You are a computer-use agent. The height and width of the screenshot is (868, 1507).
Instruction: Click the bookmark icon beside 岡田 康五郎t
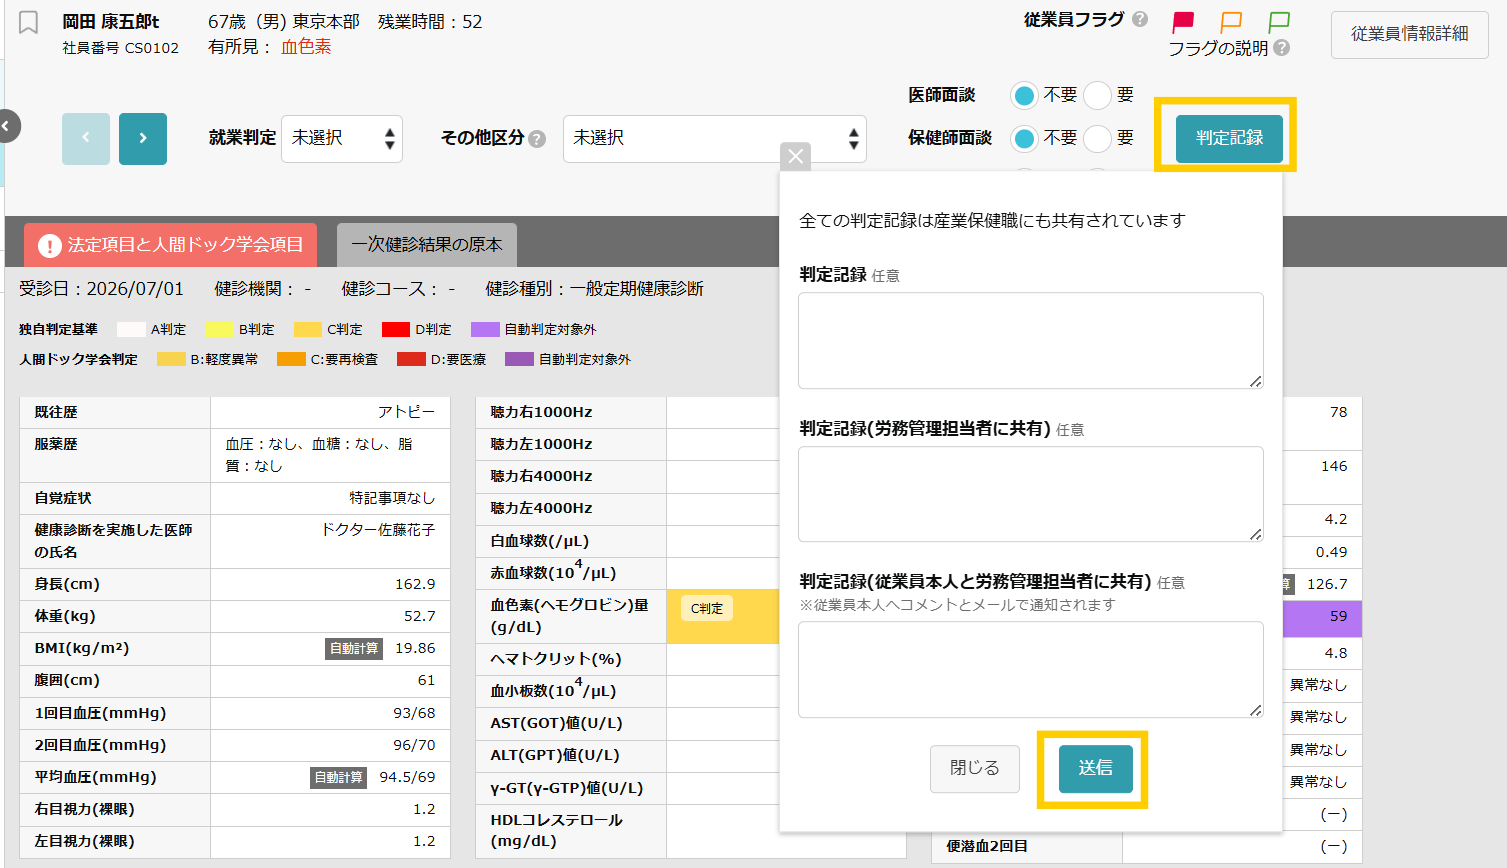pyautogui.click(x=29, y=22)
